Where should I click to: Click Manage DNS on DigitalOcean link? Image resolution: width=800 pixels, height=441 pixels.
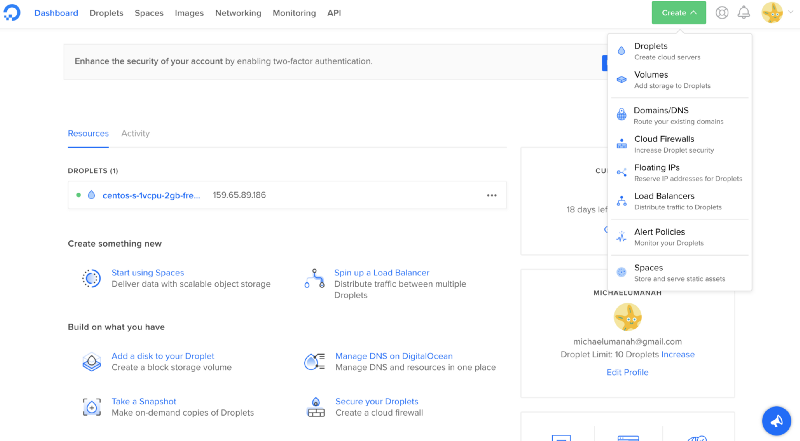(x=394, y=356)
